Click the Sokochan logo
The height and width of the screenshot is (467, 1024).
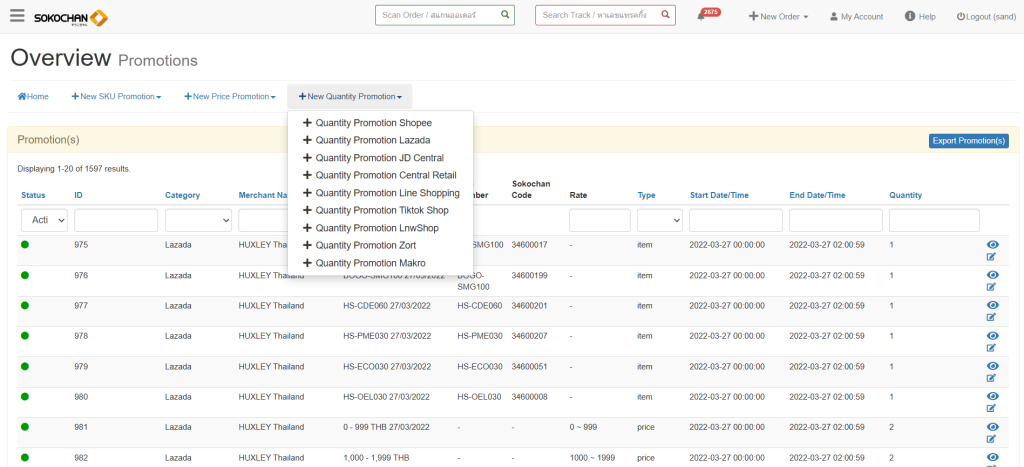tap(71, 17)
